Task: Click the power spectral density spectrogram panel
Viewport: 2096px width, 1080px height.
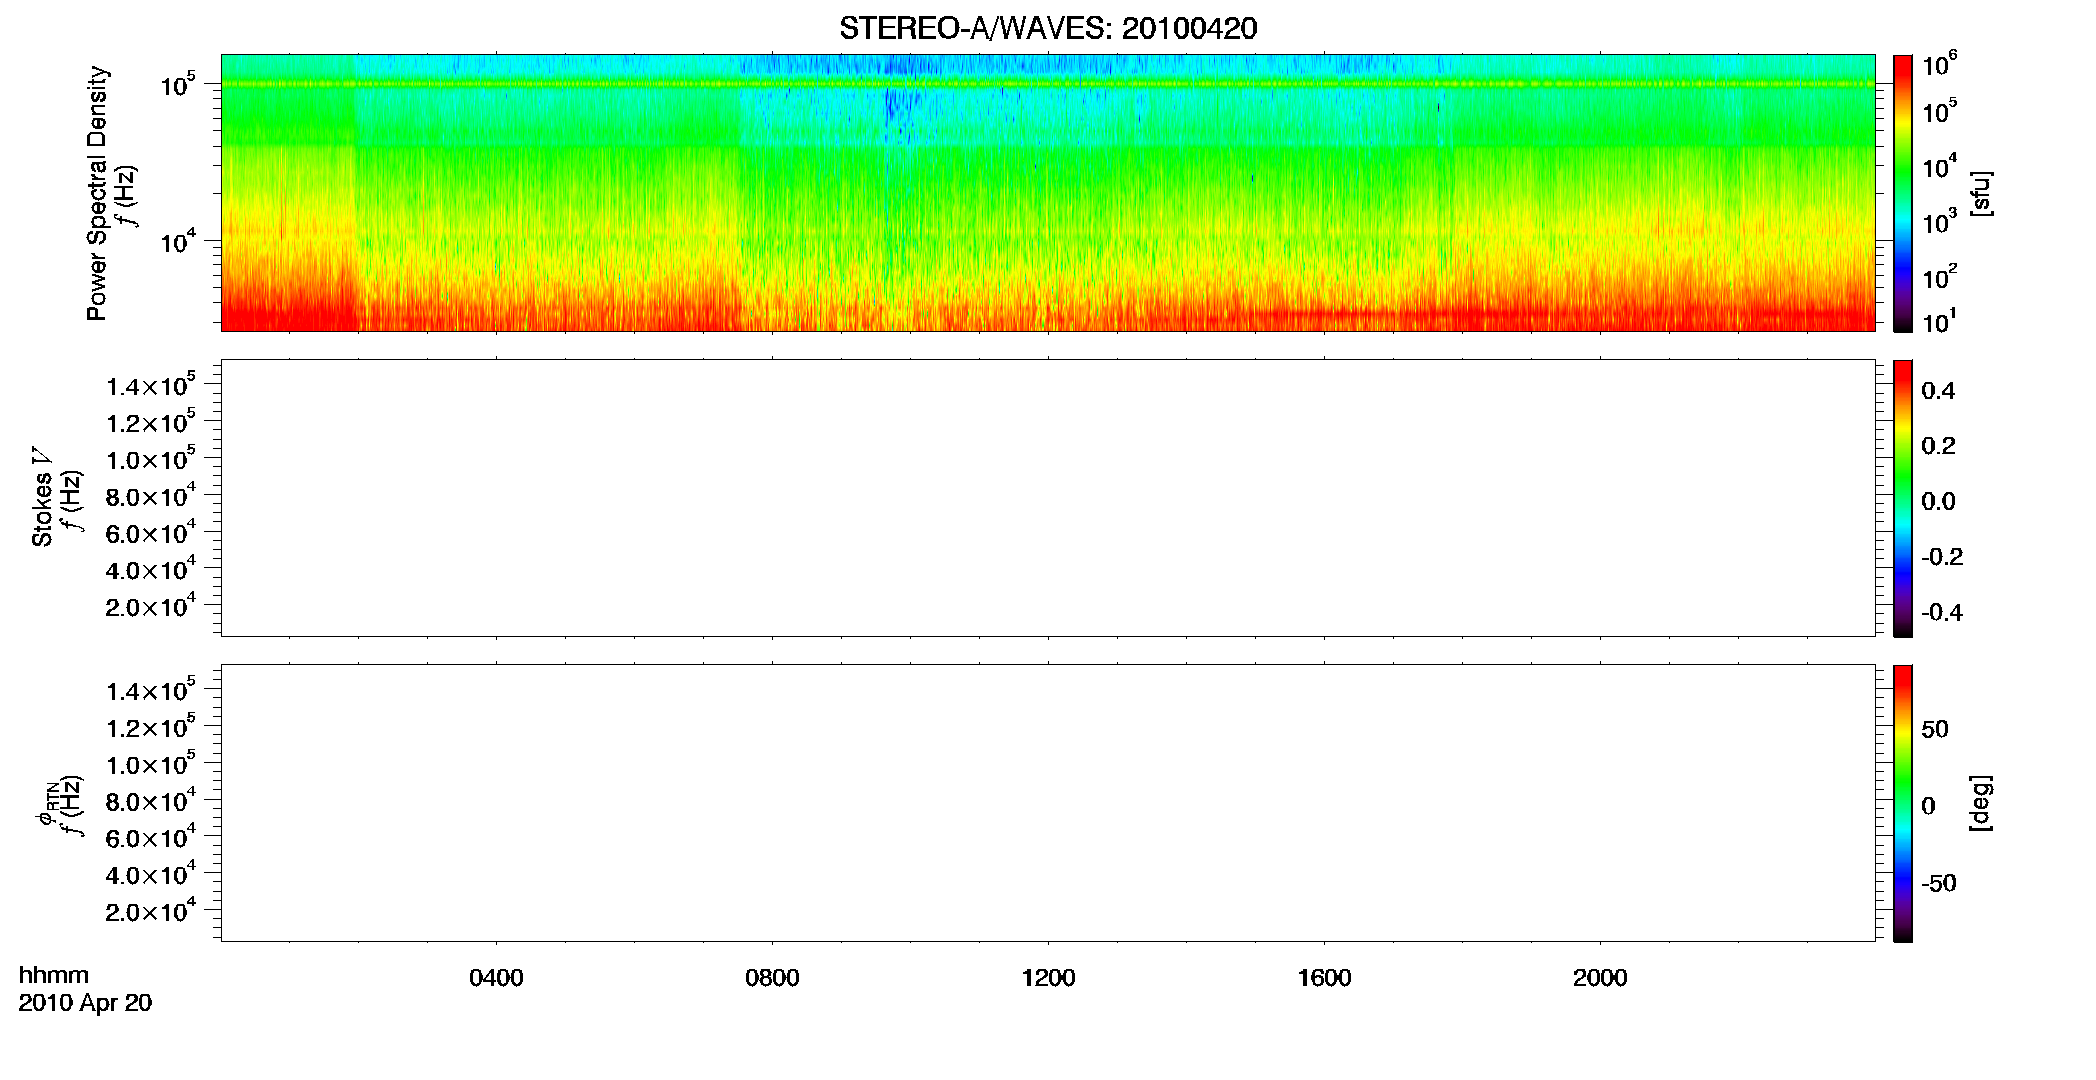Action: pos(1048,193)
